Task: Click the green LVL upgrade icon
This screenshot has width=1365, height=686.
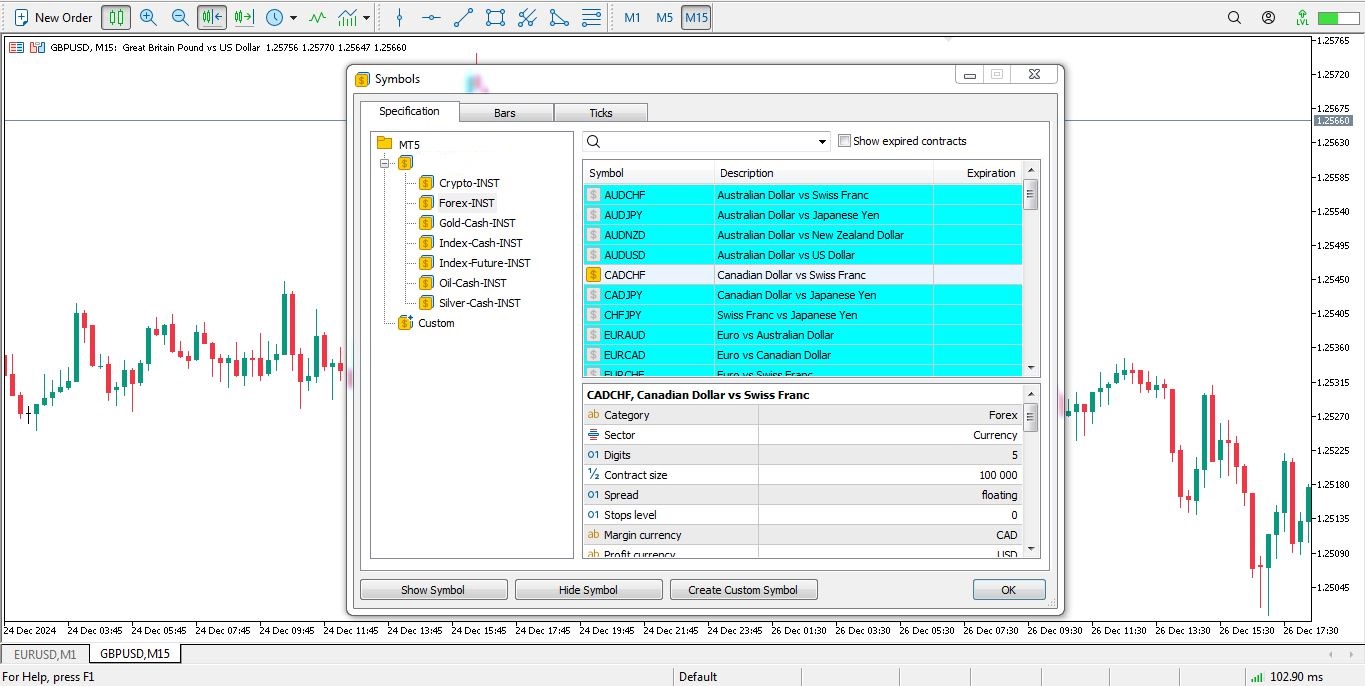Action: (x=1302, y=17)
